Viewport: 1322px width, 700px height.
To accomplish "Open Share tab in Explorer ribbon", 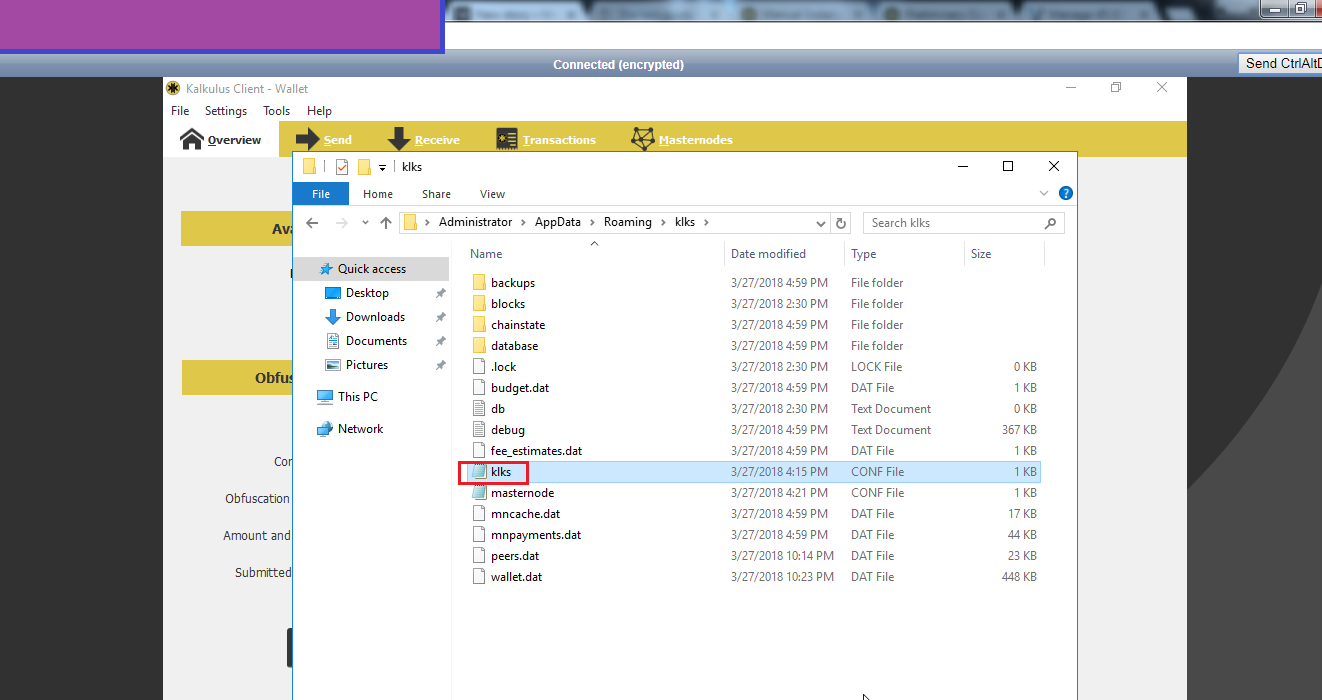I will pos(436,194).
